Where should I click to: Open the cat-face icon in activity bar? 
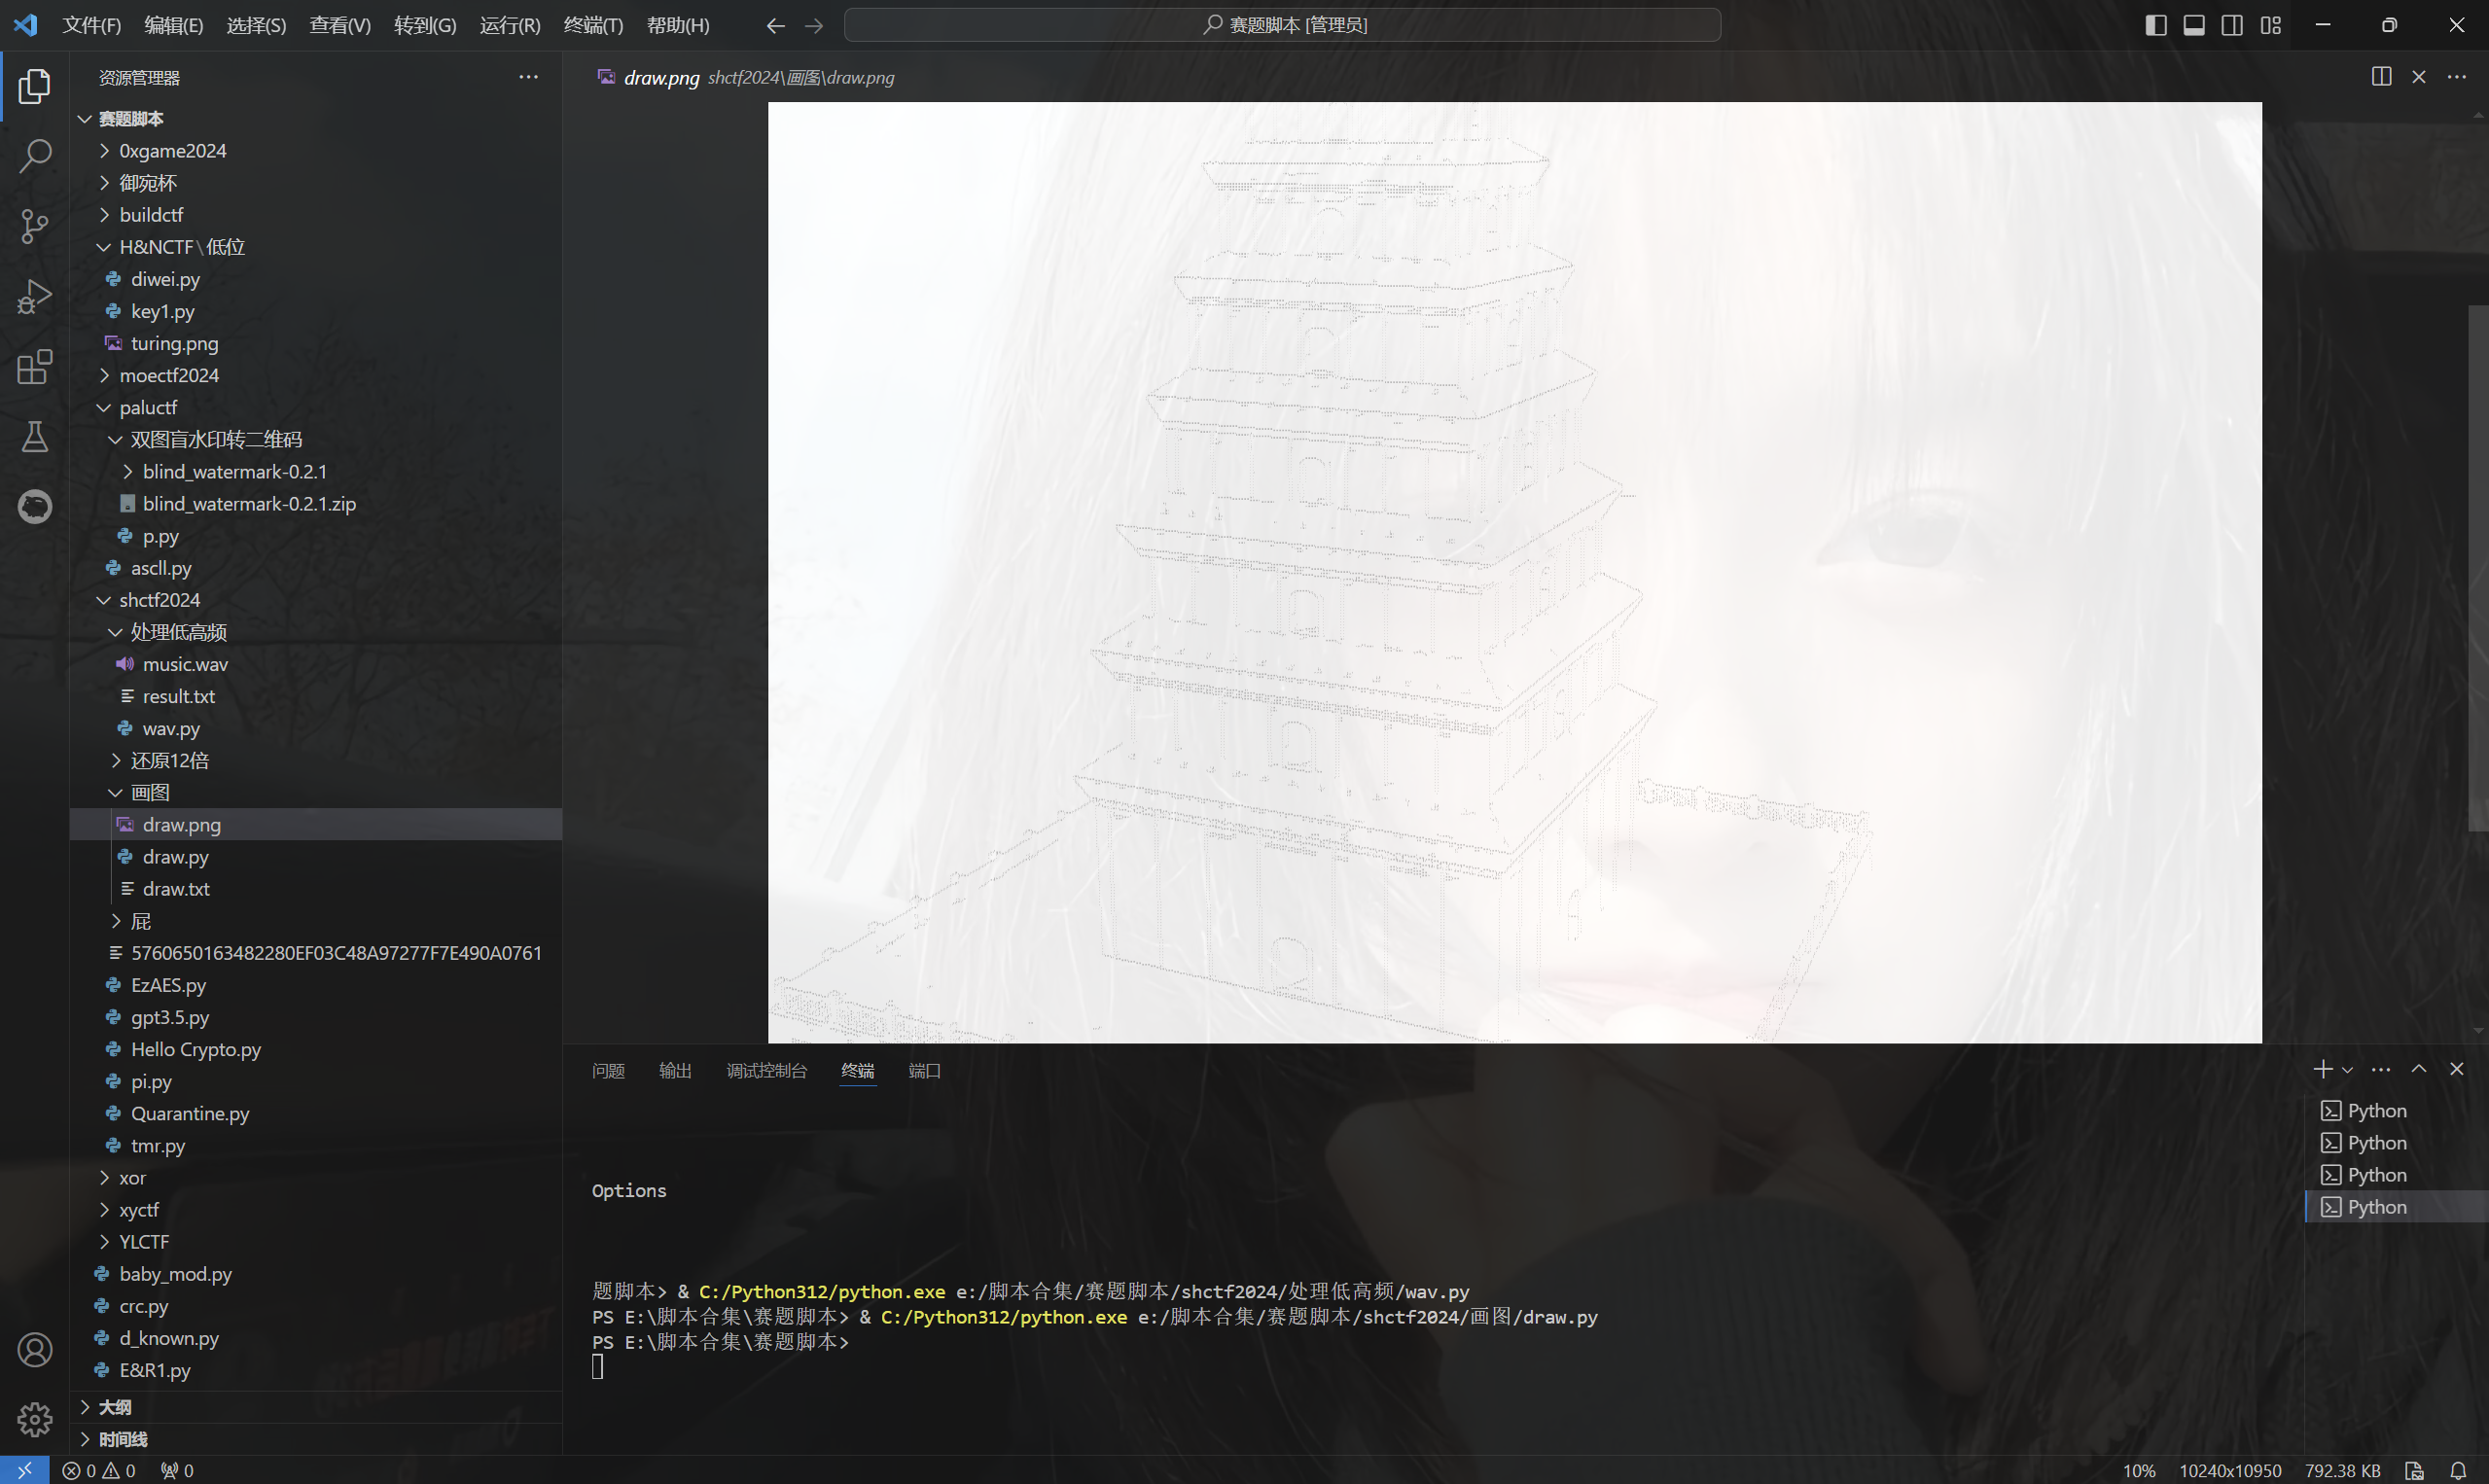point(34,507)
